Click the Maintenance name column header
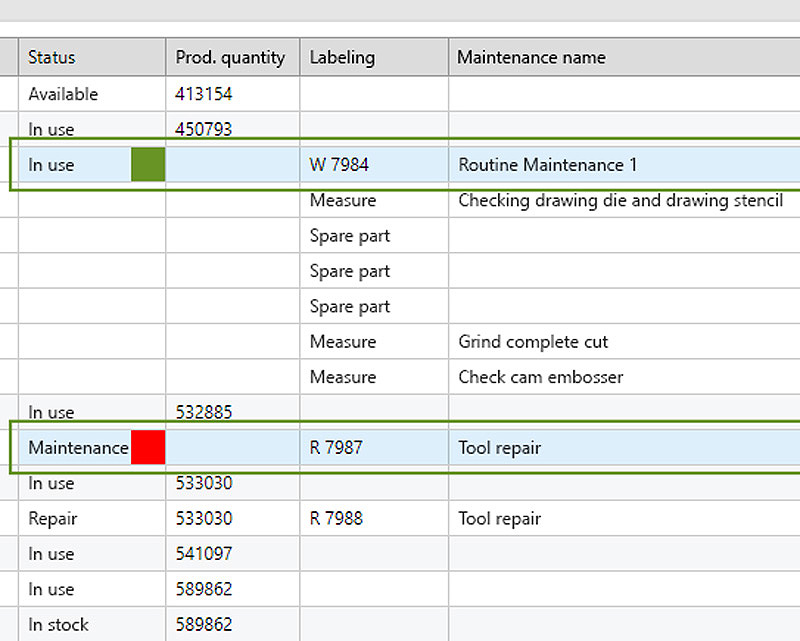This screenshot has width=800, height=641. pyautogui.click(x=531, y=57)
